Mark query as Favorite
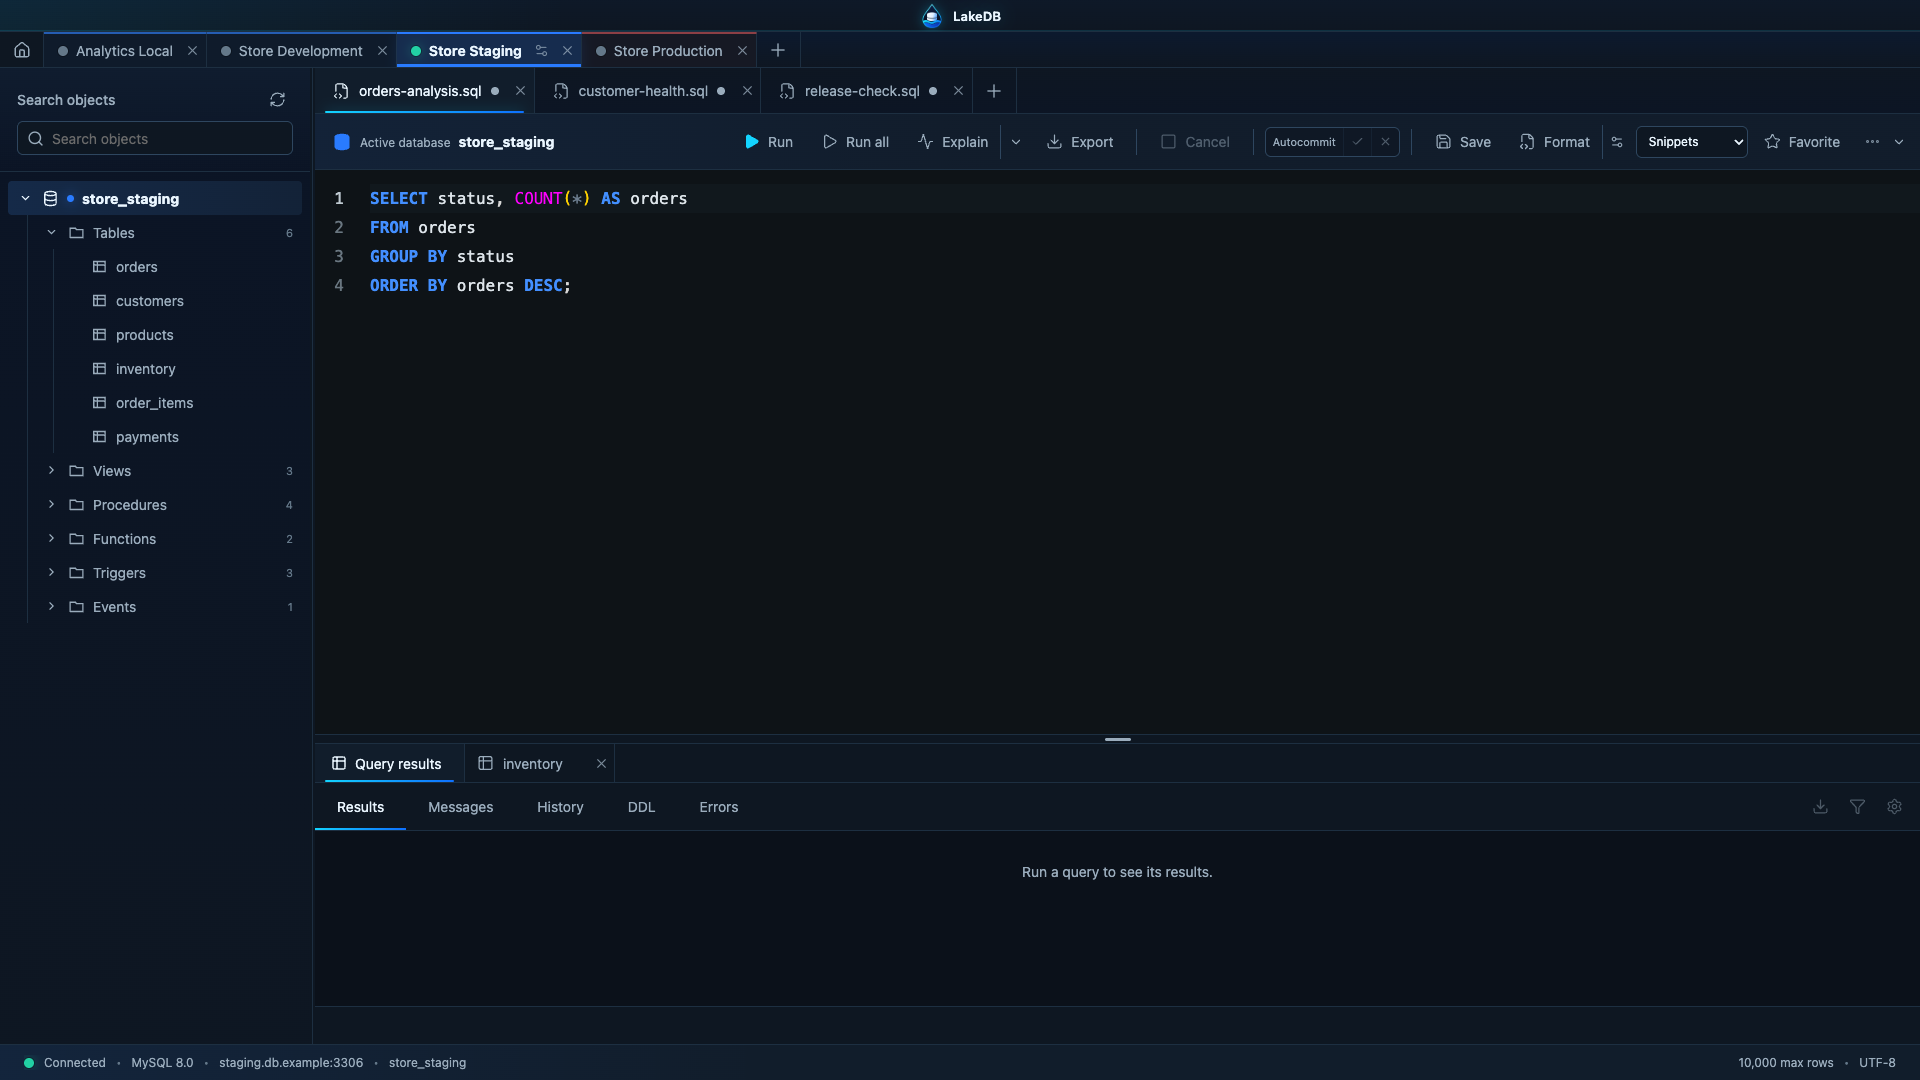The width and height of the screenshot is (1920, 1080). (x=1802, y=142)
